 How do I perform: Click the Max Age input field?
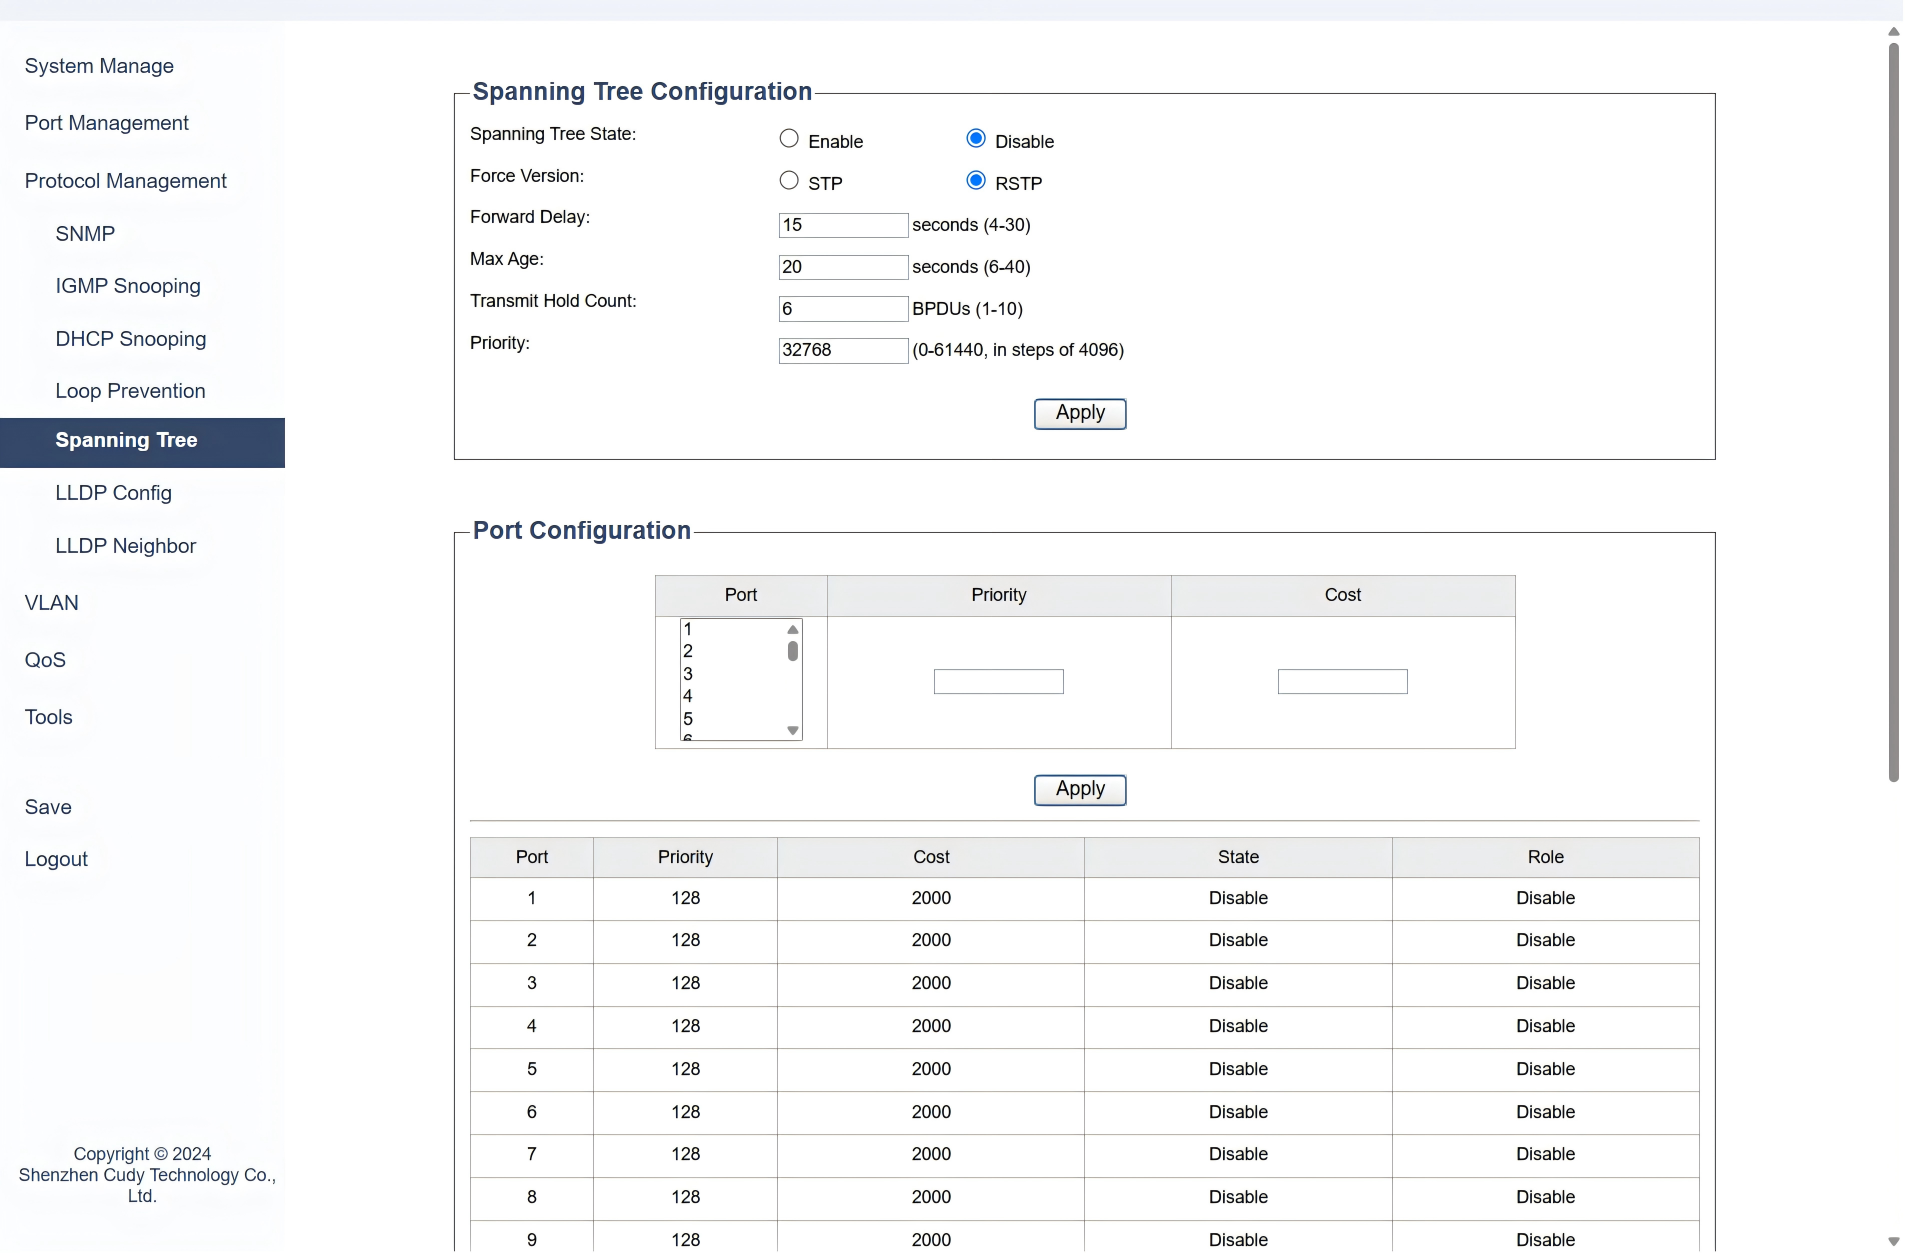(842, 267)
